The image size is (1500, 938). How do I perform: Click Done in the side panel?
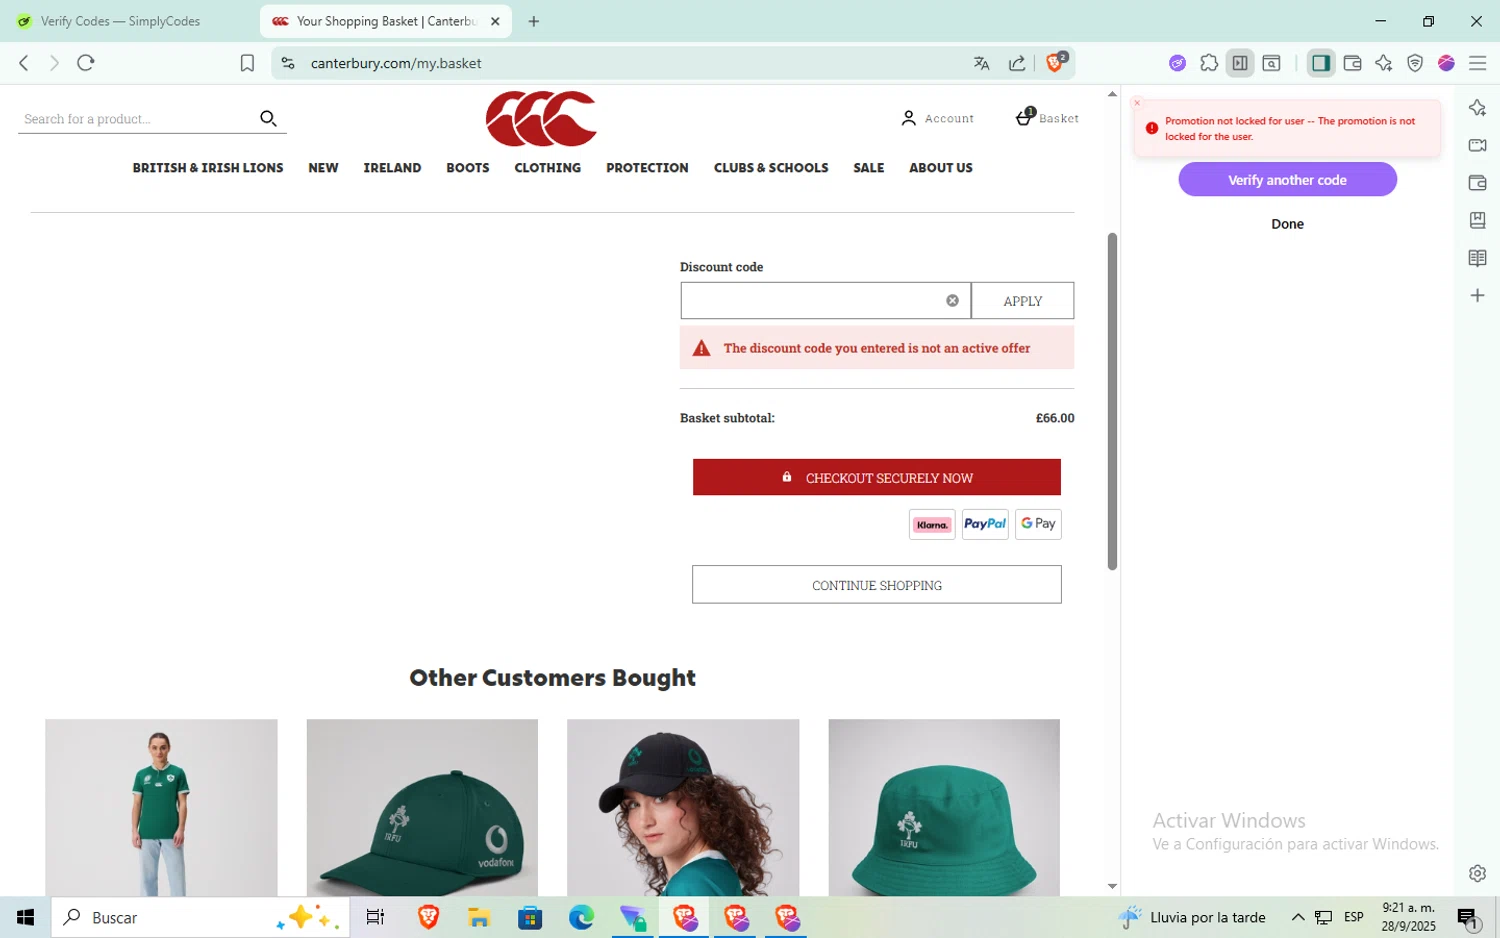[1287, 224]
